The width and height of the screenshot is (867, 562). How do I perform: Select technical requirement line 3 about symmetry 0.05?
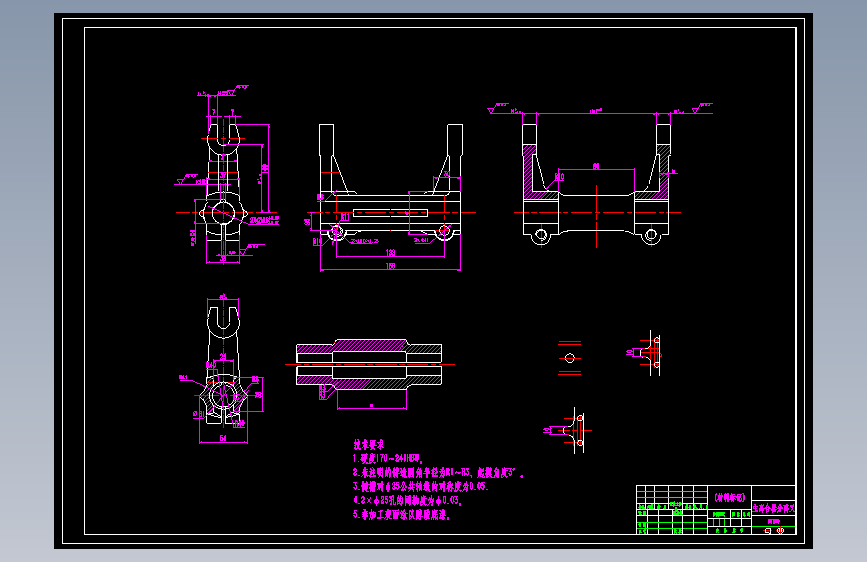(421, 487)
